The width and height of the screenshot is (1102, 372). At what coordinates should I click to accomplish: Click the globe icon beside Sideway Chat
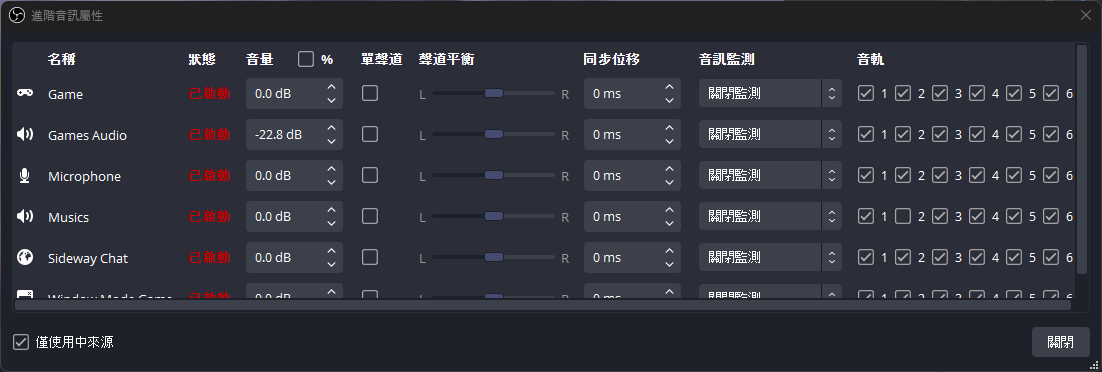point(25,257)
